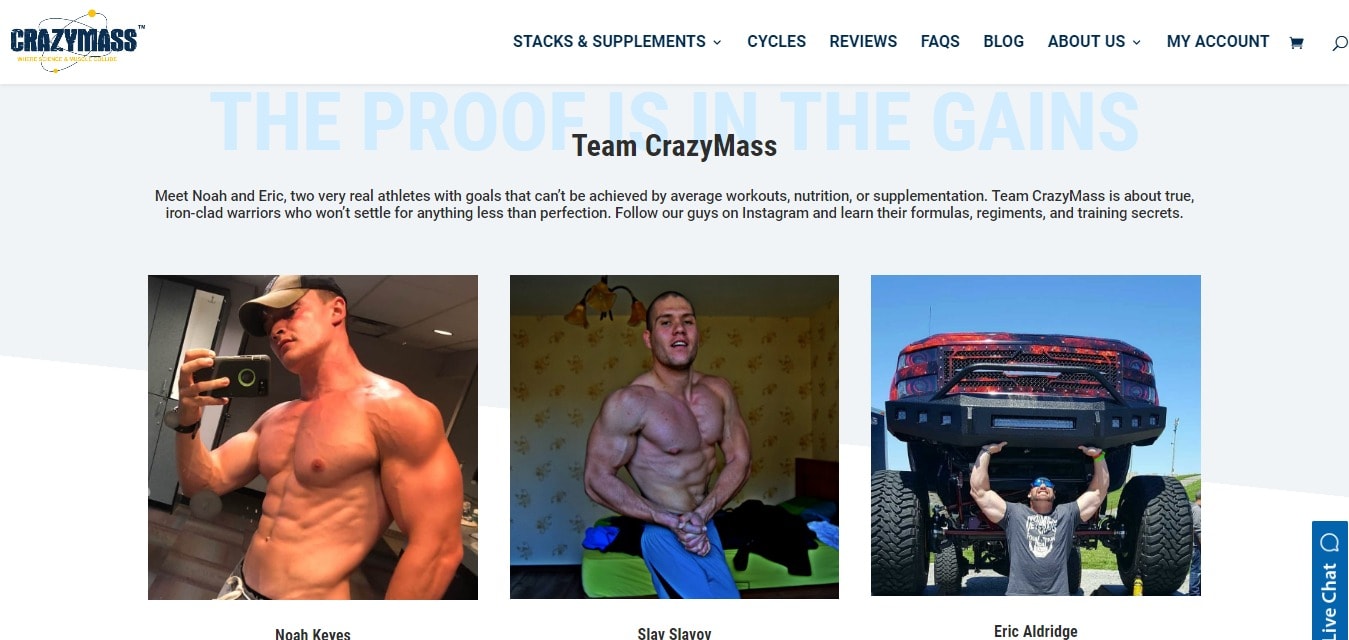Image resolution: width=1349 pixels, height=640 pixels.
Task: Open My Account
Action: click(1218, 41)
